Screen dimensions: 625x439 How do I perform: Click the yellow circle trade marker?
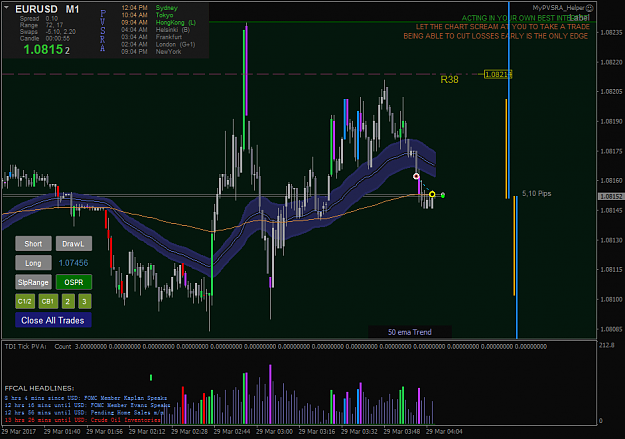click(432, 194)
